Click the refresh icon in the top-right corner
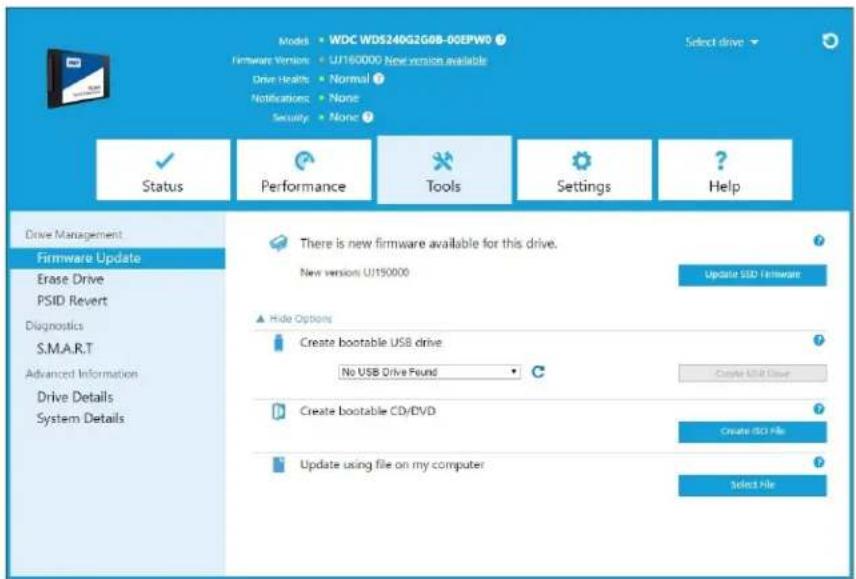856x579 pixels. pyautogui.click(x=830, y=41)
